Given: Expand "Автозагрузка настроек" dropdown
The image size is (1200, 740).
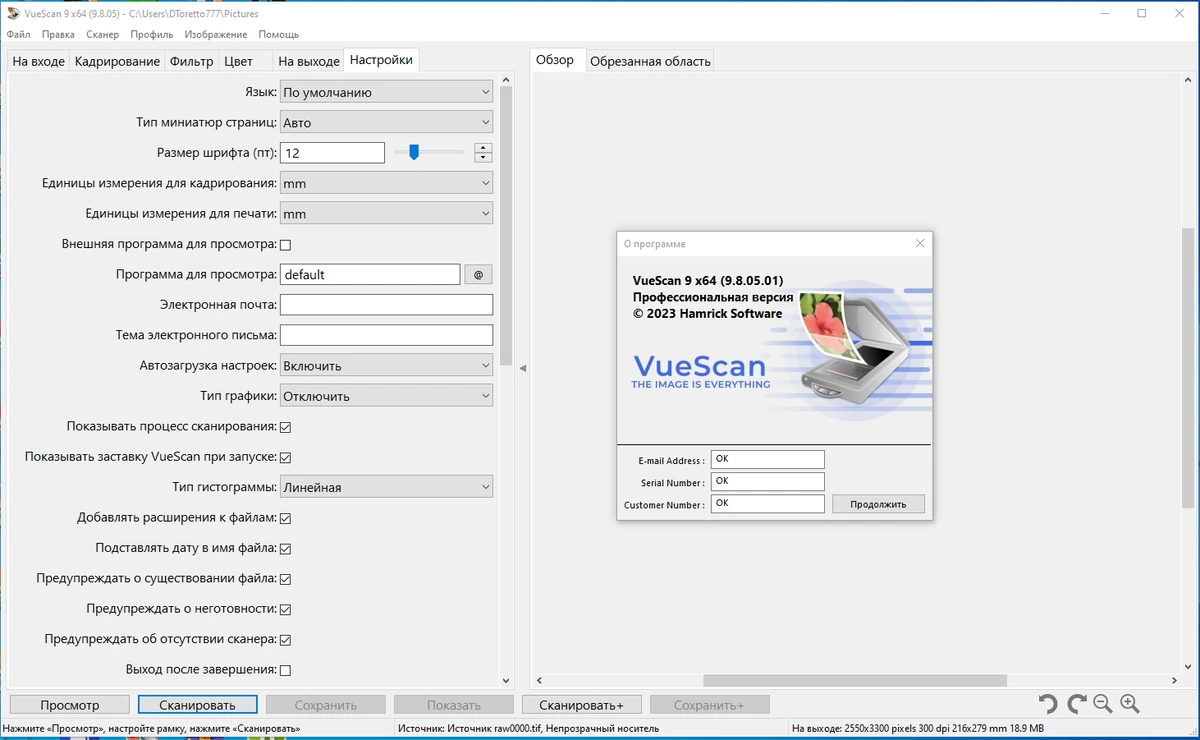Looking at the screenshot, I should click(x=386, y=365).
